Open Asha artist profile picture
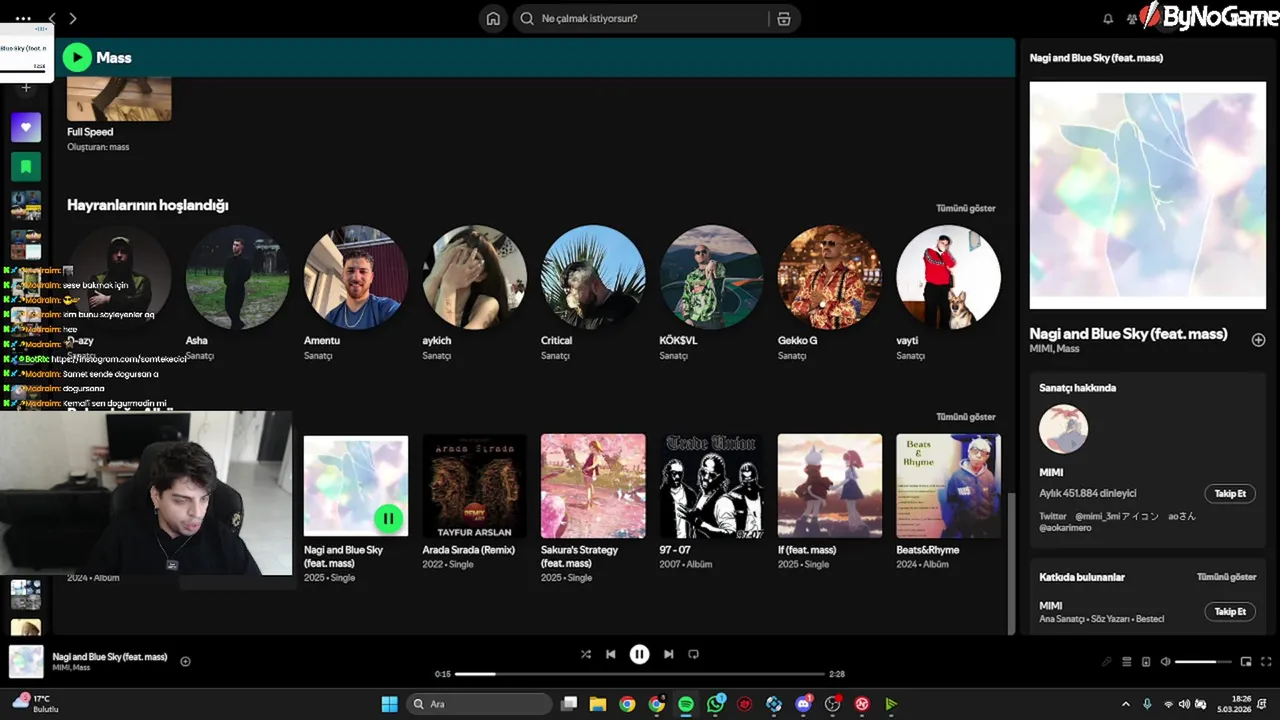The width and height of the screenshot is (1280, 720). pos(238,277)
